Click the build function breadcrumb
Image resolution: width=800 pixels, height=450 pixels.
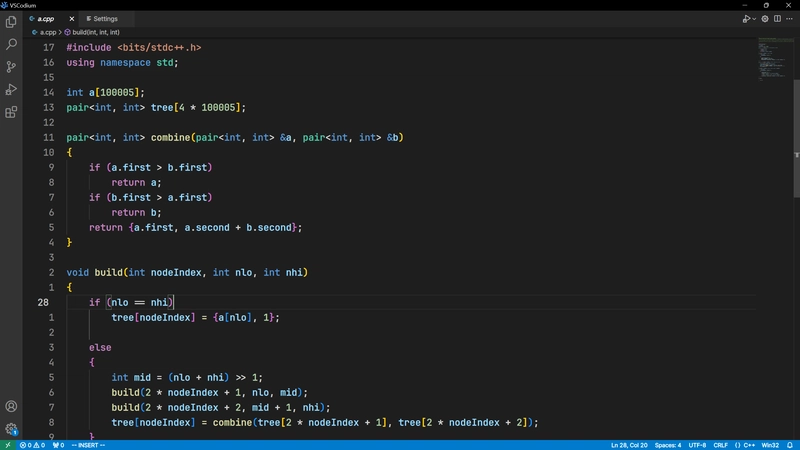[x=96, y=32]
